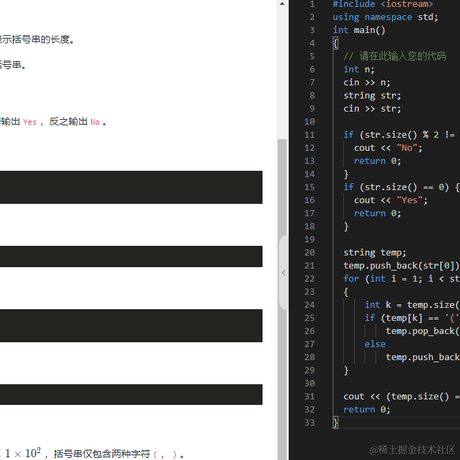Click 'return 0;' on line 13
The image size is (460, 460).
pyautogui.click(x=377, y=161)
